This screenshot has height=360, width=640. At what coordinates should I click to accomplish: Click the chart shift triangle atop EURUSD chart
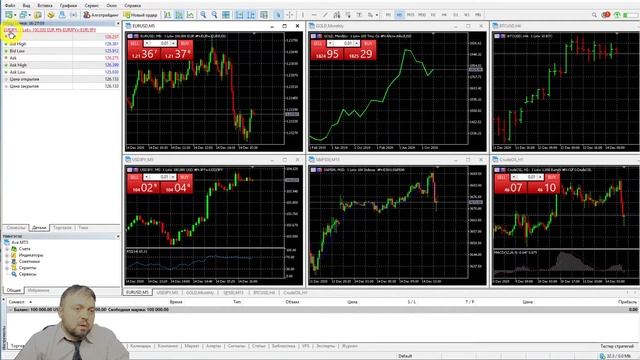(x=254, y=33)
